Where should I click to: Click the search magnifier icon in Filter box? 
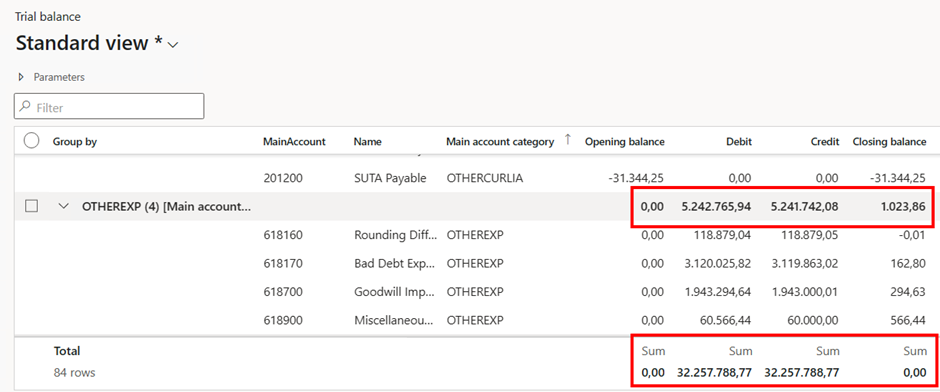point(25,107)
